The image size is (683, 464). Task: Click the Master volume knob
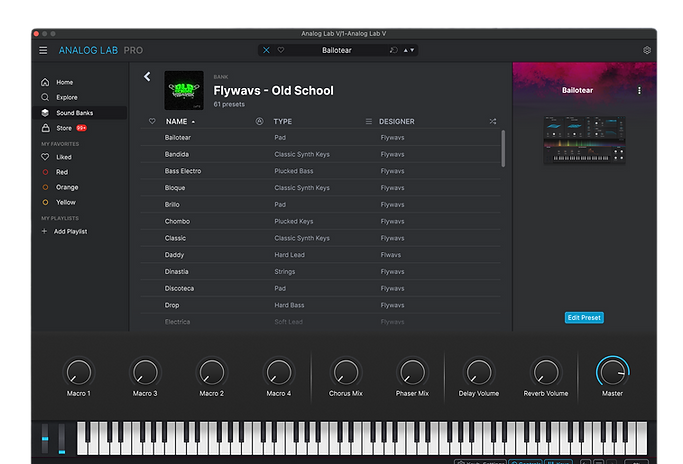[x=612, y=373]
